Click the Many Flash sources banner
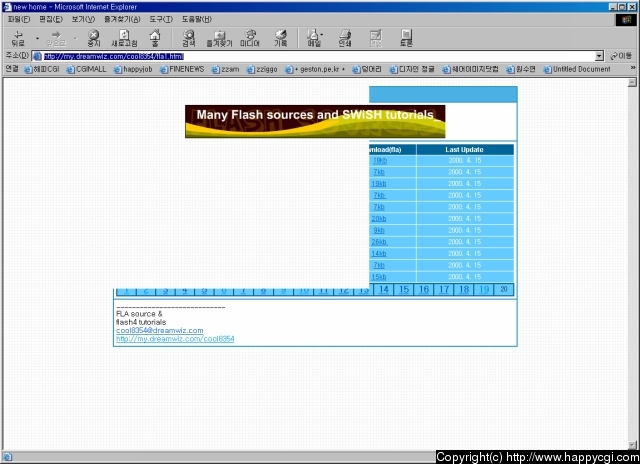Viewport: 640px width, 464px height. [x=315, y=122]
